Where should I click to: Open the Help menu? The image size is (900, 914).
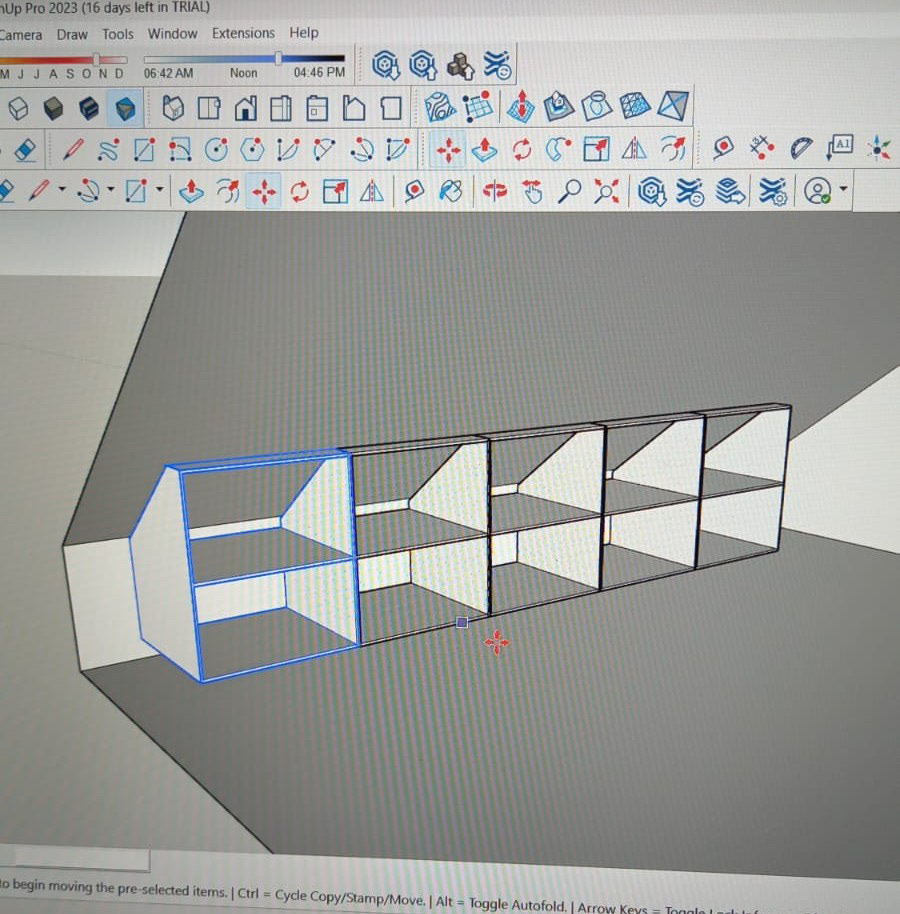click(x=304, y=33)
